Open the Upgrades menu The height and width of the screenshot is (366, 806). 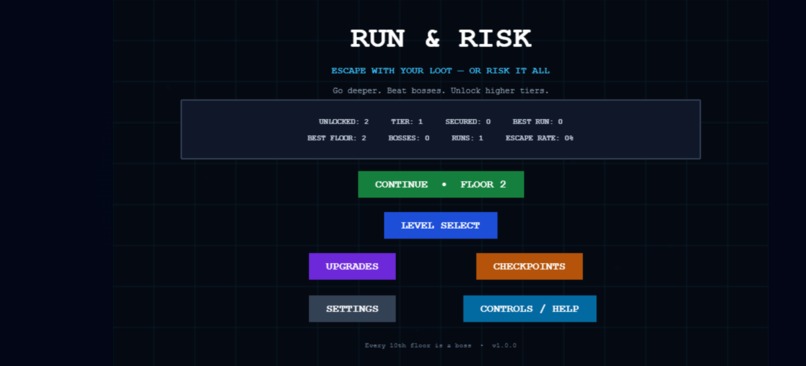point(352,266)
